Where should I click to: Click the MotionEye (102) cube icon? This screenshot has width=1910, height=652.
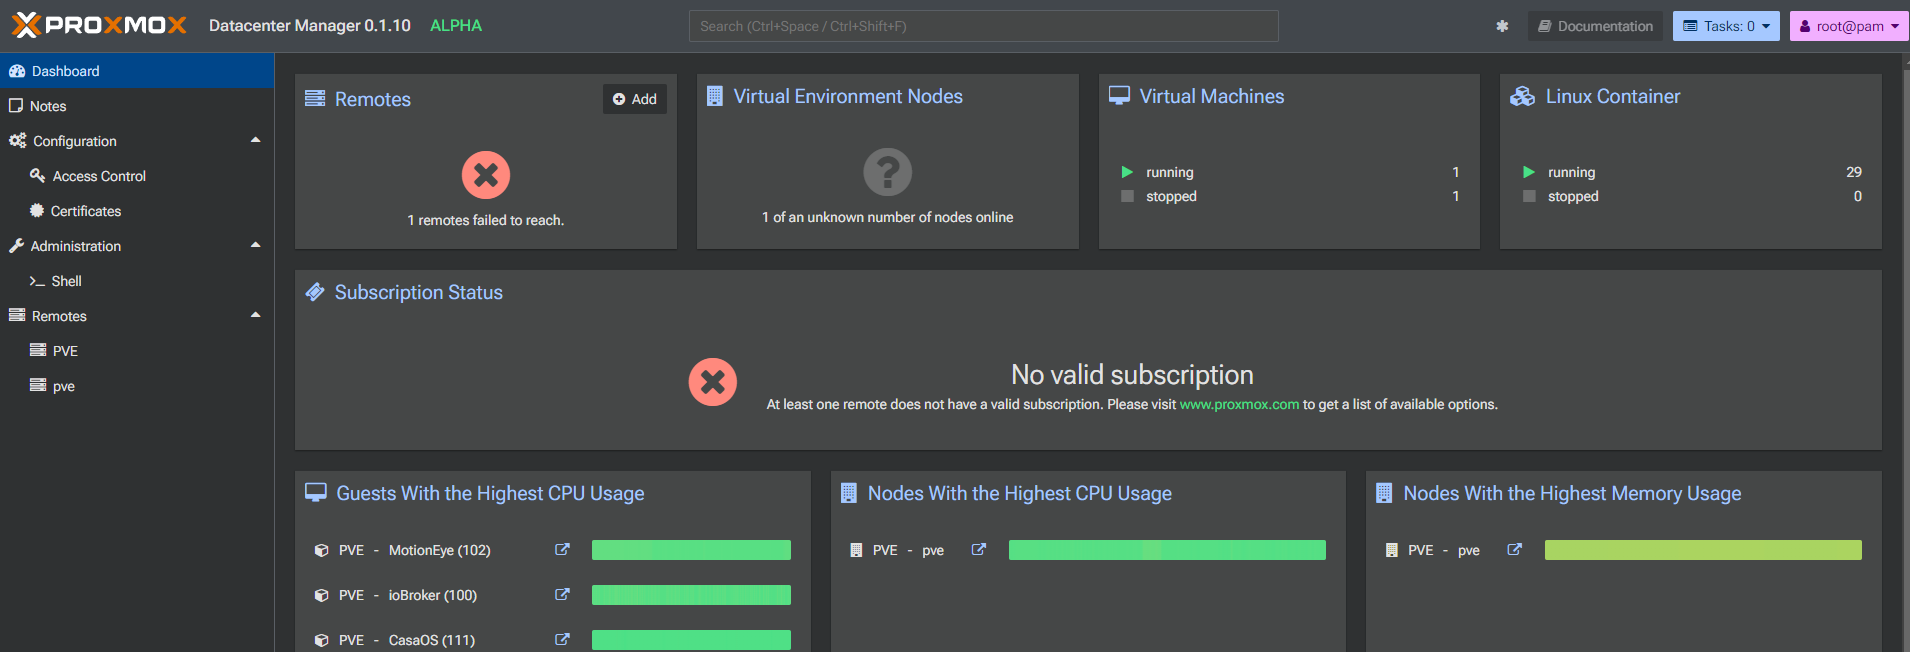click(322, 550)
